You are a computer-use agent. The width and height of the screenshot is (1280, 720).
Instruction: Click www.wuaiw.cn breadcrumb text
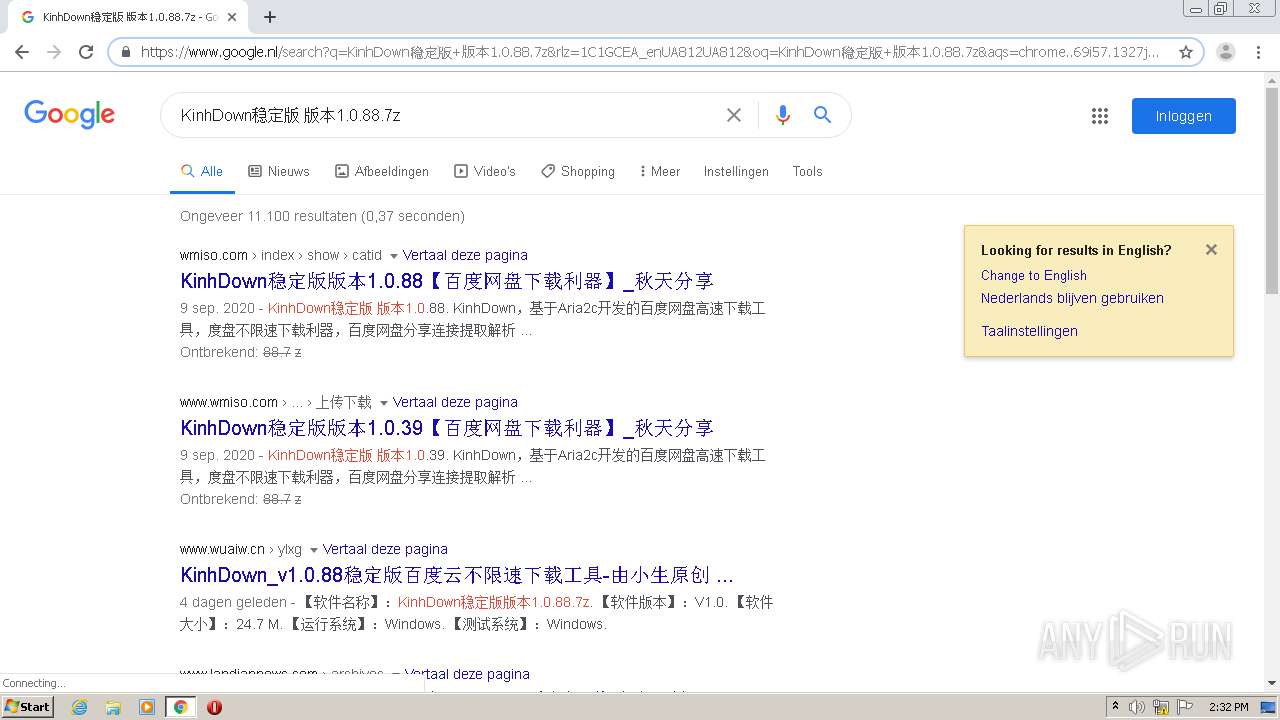pyautogui.click(x=222, y=549)
